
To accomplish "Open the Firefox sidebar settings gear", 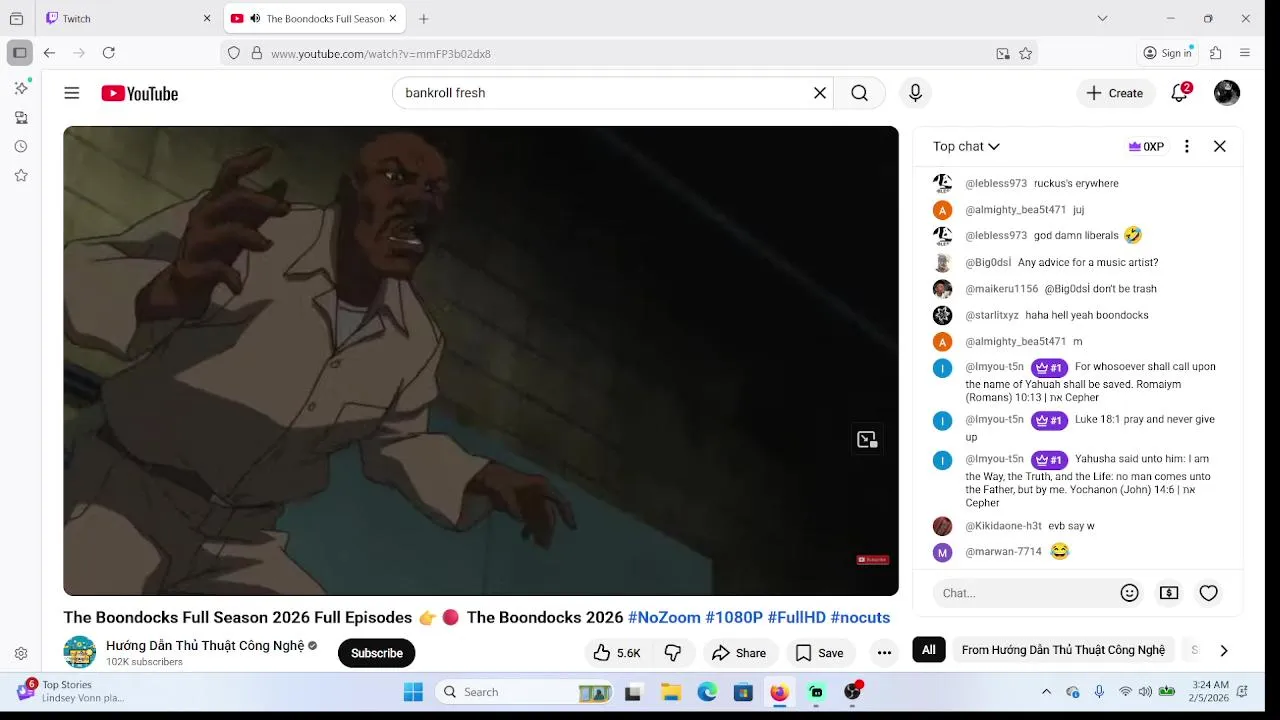I will 21,654.
